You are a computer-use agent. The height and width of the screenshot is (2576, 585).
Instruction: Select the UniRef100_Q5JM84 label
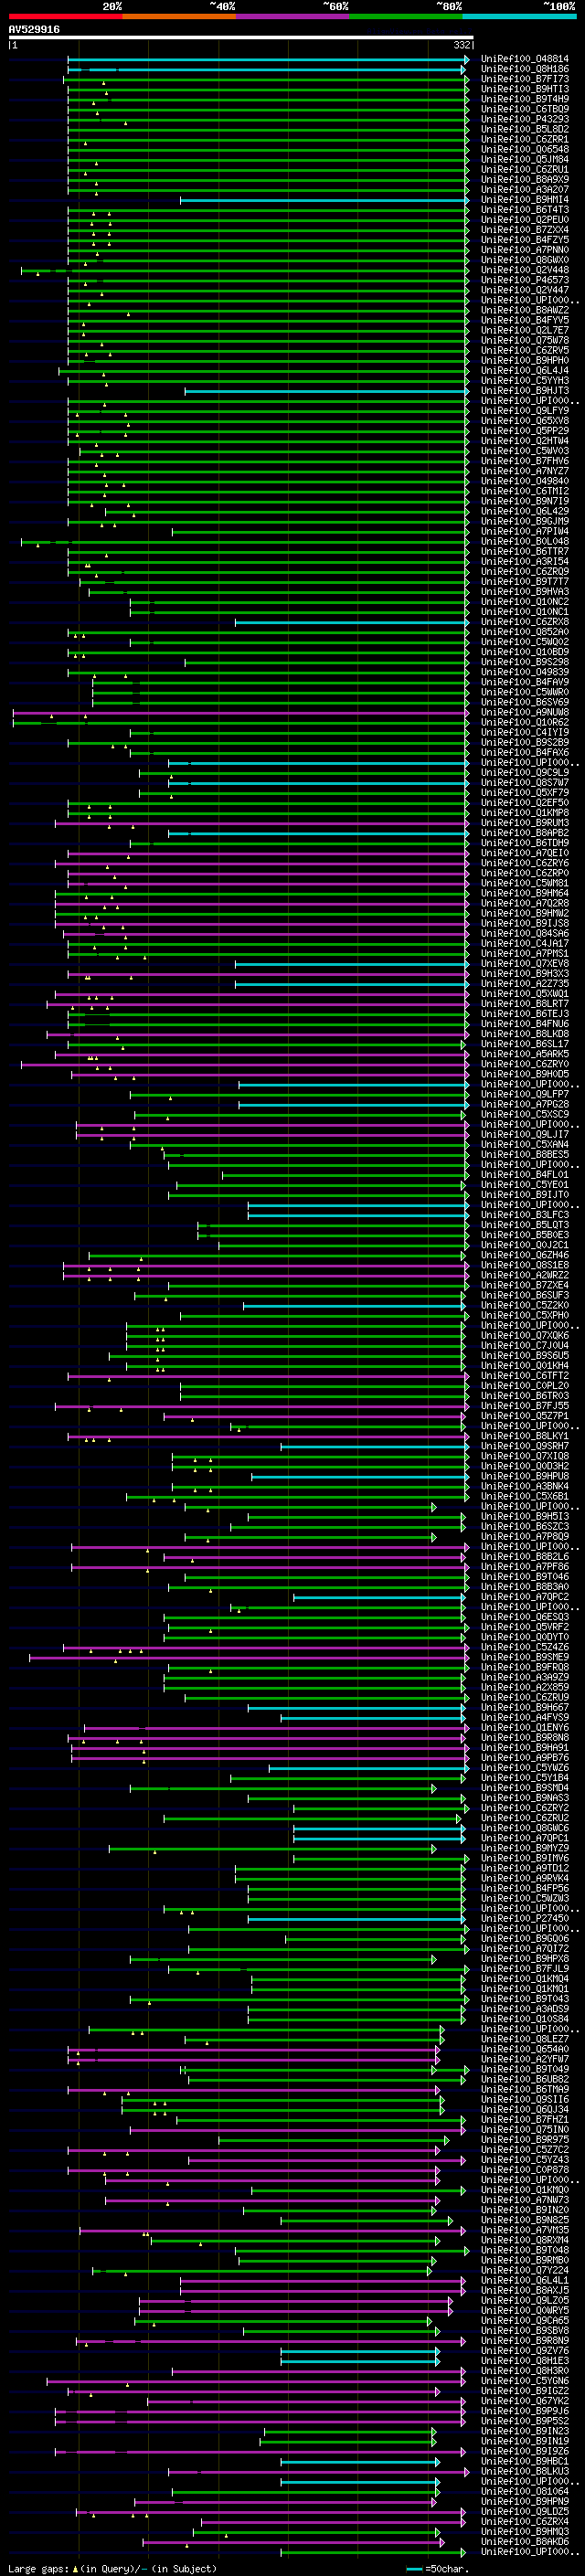pos(524,159)
